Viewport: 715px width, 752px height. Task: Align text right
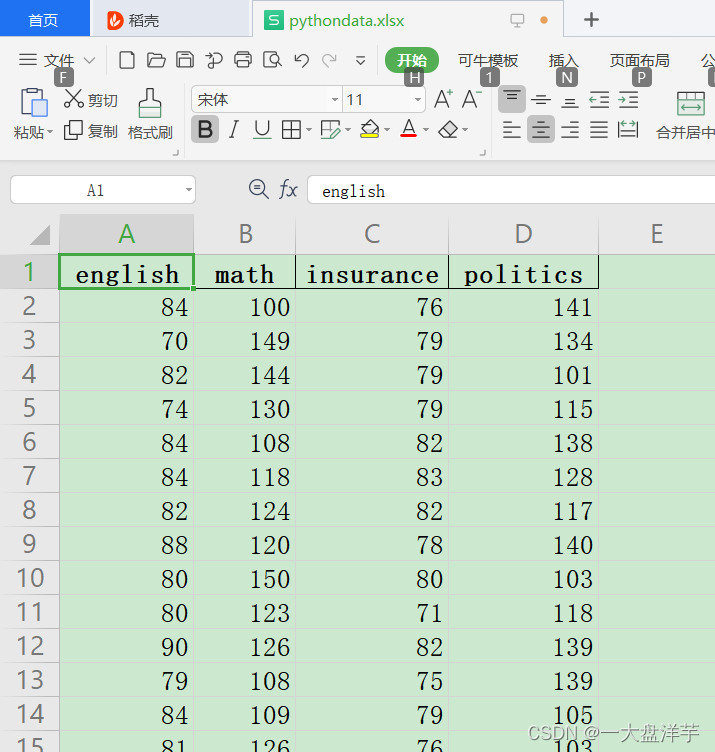pos(570,129)
